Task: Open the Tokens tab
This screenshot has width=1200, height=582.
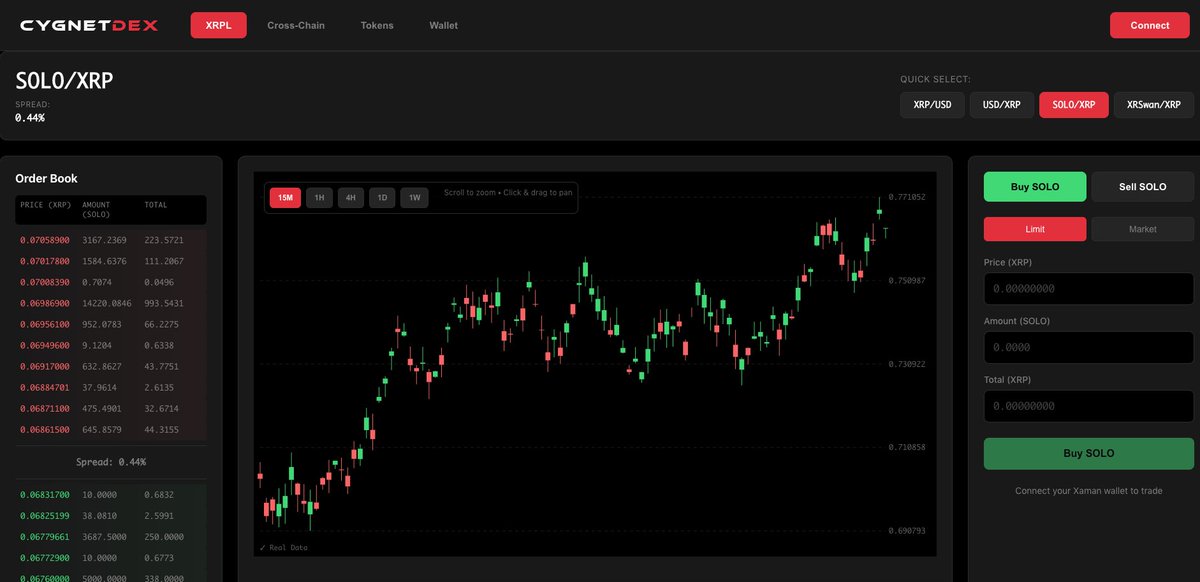Action: point(377,25)
